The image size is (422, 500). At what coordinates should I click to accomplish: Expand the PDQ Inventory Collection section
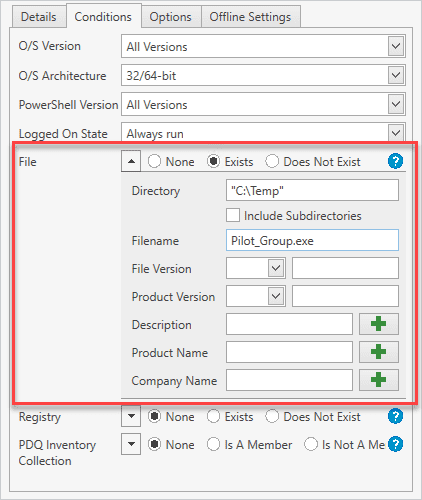pyautogui.click(x=131, y=444)
